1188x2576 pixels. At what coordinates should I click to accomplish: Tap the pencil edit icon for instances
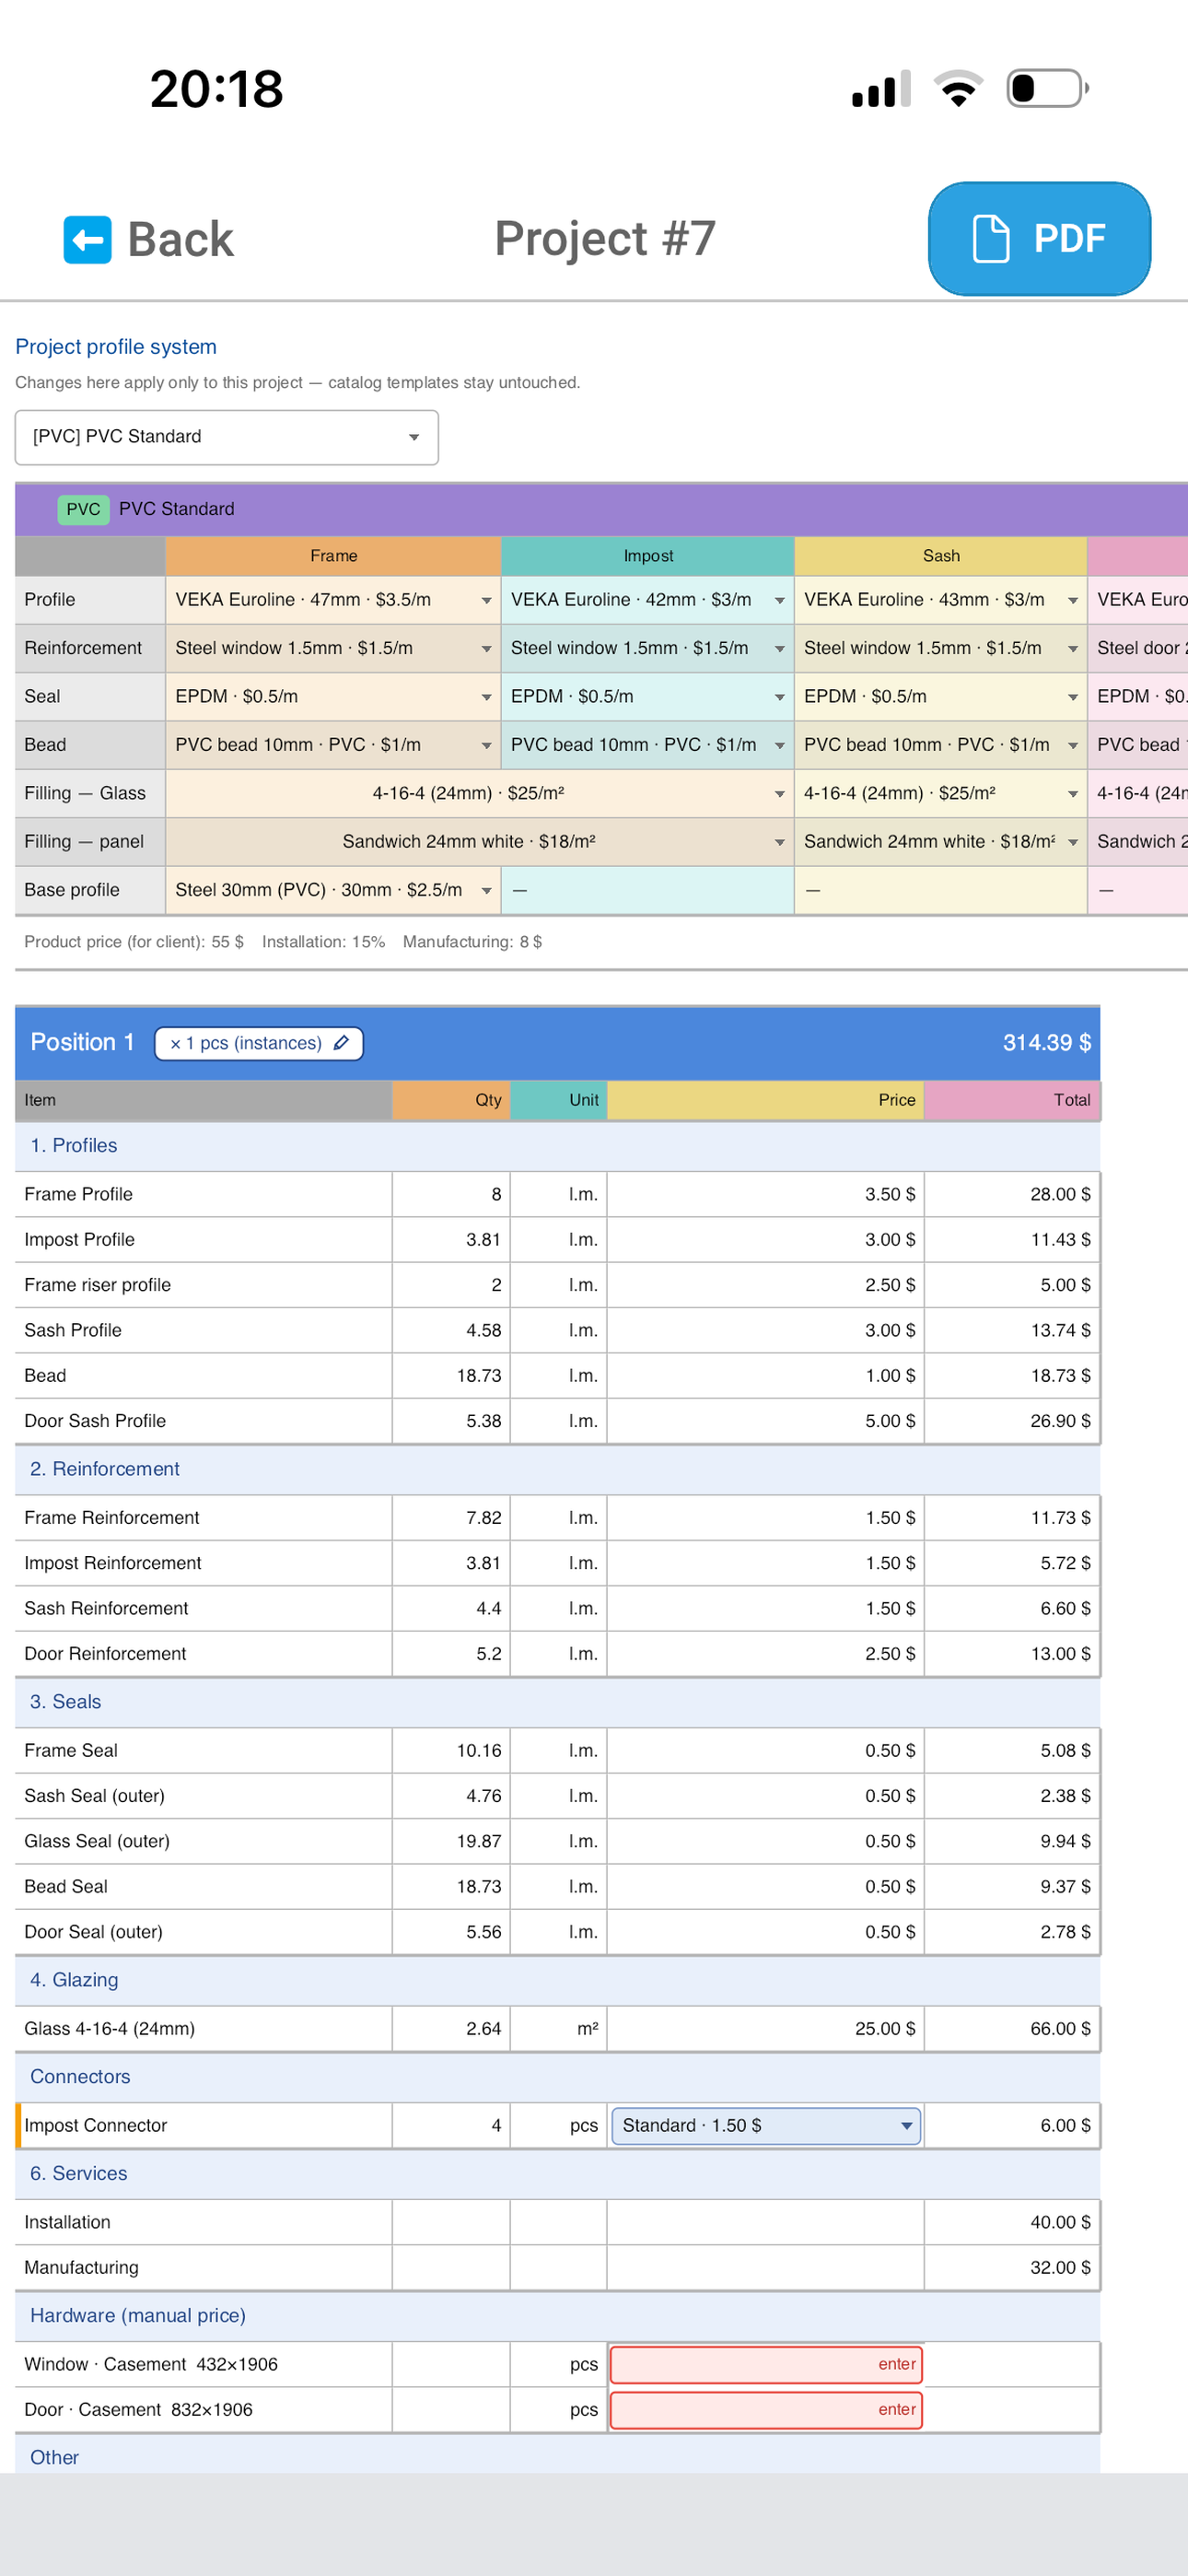pos(341,1043)
